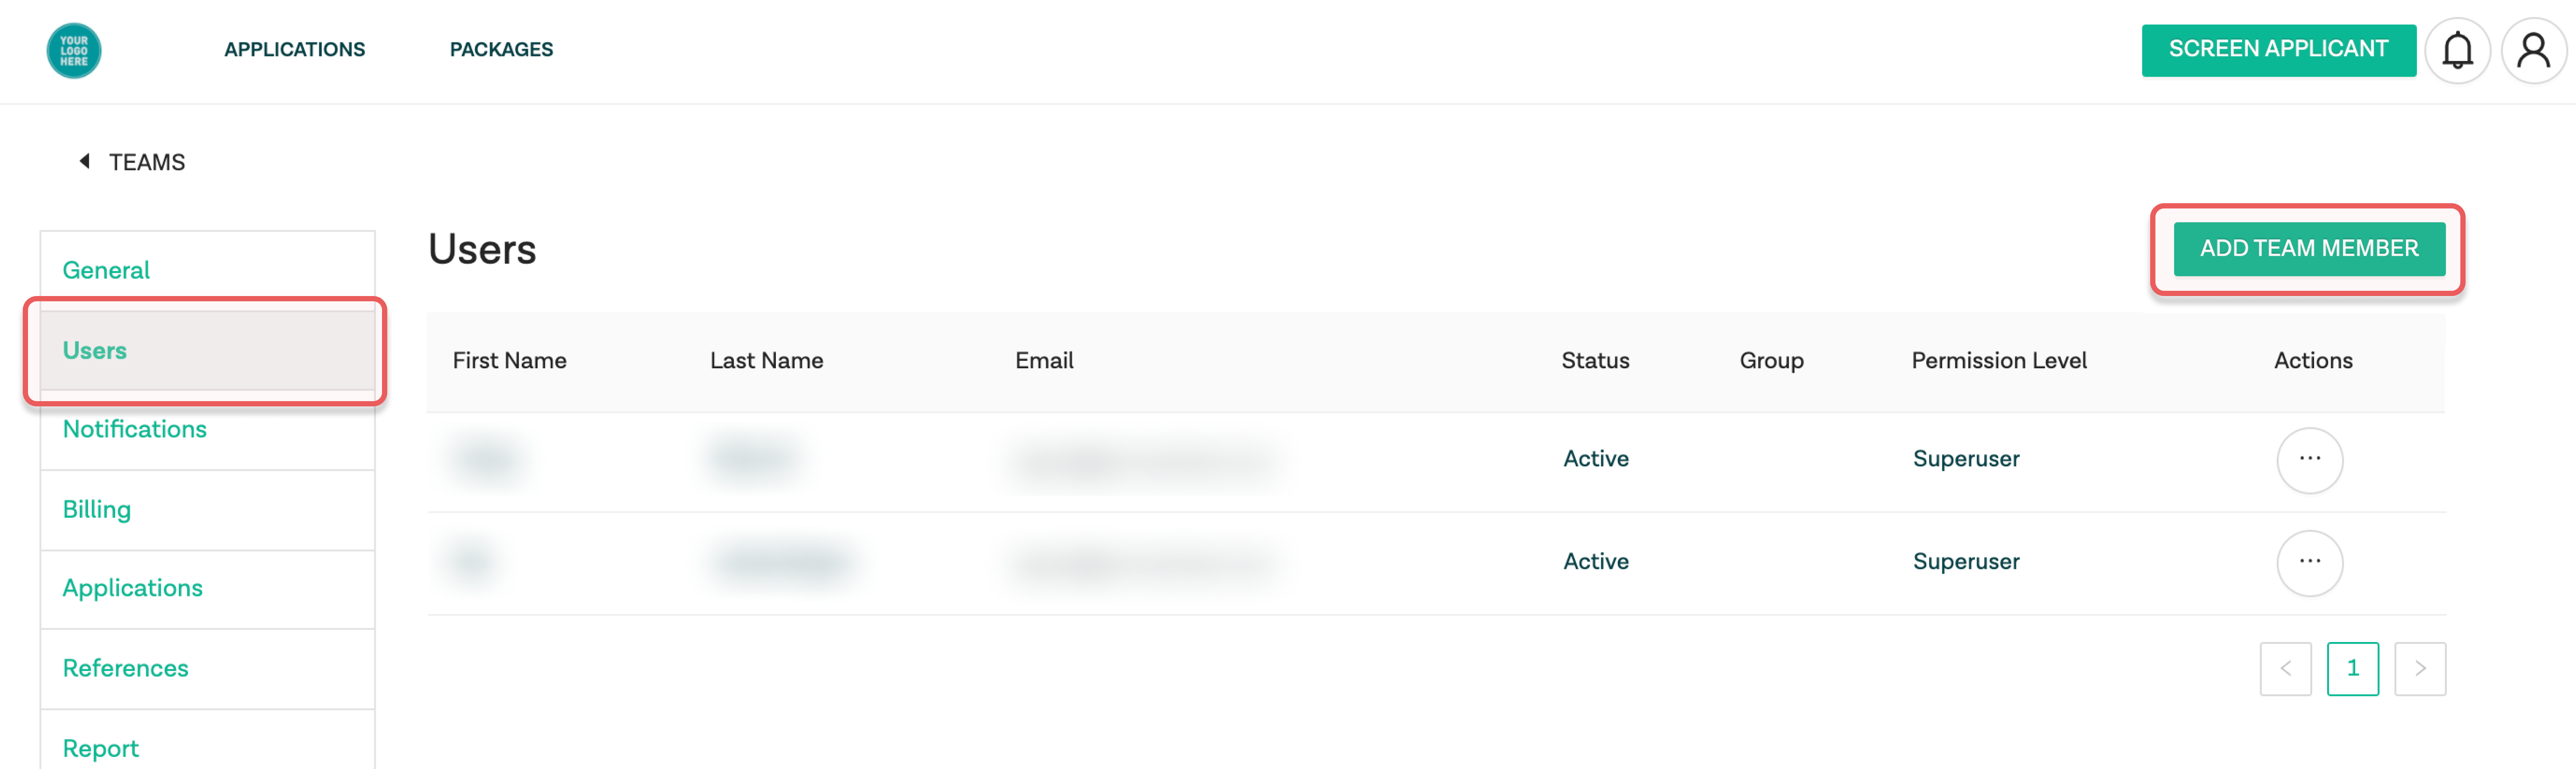Go to the next page arrow
The image size is (2576, 769).
click(x=2419, y=668)
